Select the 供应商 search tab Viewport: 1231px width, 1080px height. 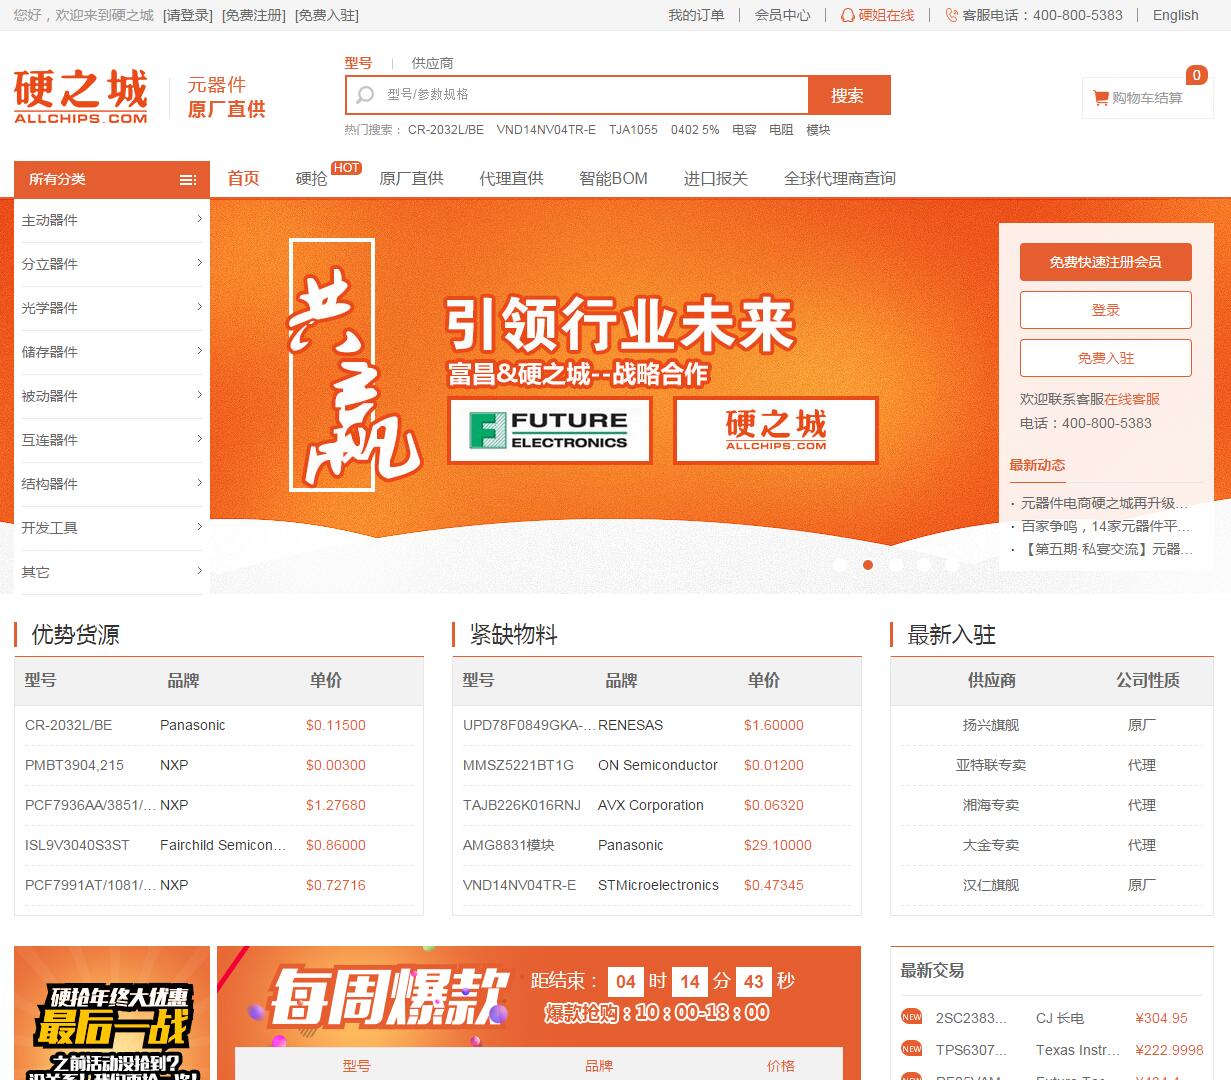(432, 63)
